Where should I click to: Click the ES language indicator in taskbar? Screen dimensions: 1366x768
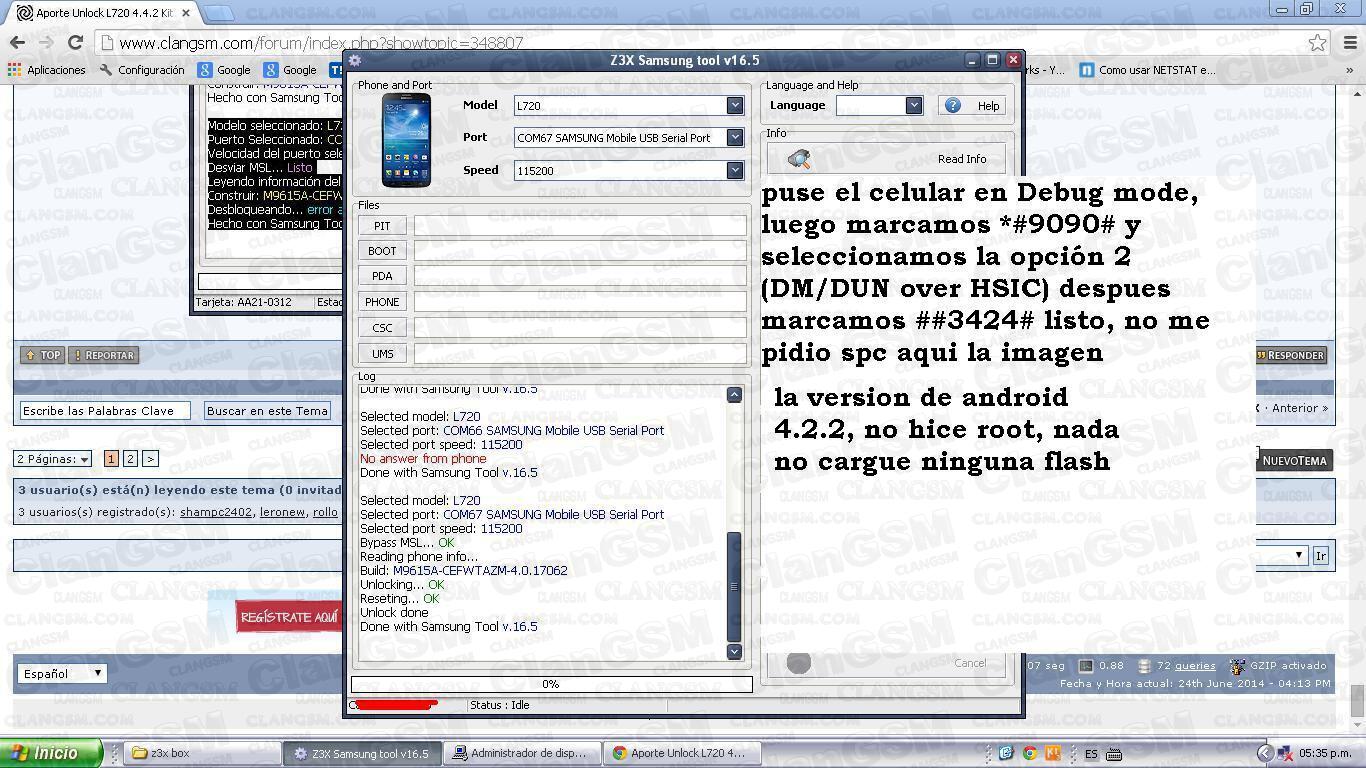pyautogui.click(x=1092, y=753)
